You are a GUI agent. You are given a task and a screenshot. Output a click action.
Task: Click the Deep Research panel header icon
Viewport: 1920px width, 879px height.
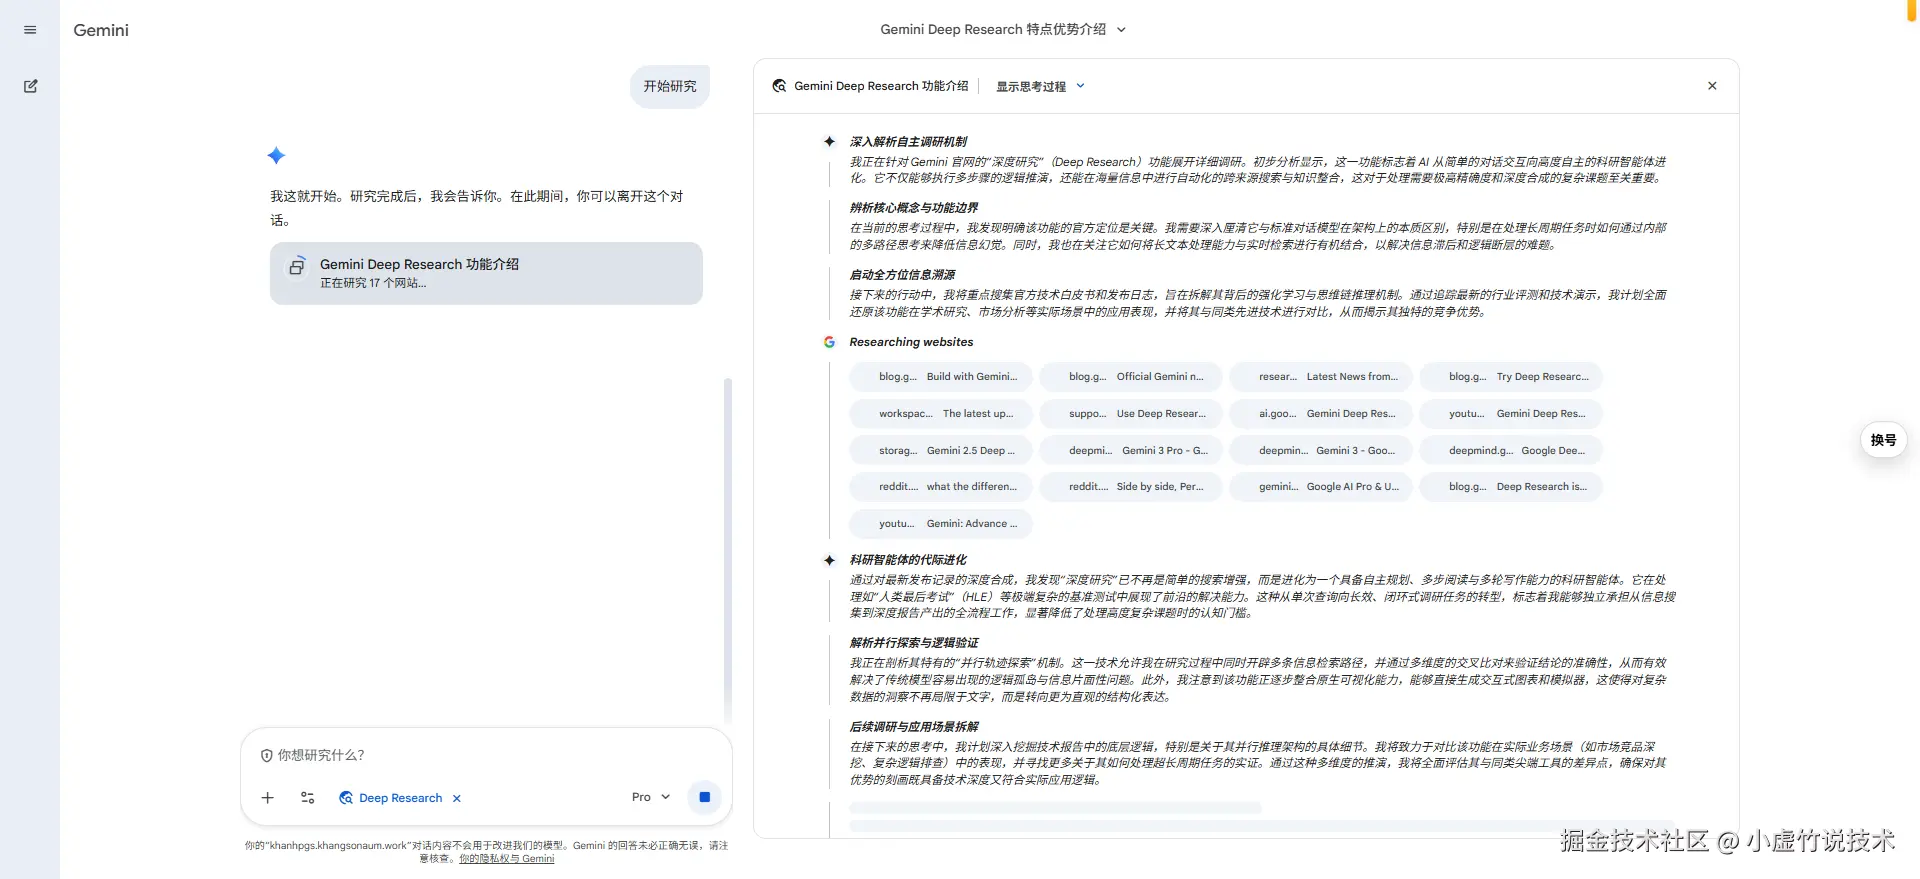coord(779,86)
